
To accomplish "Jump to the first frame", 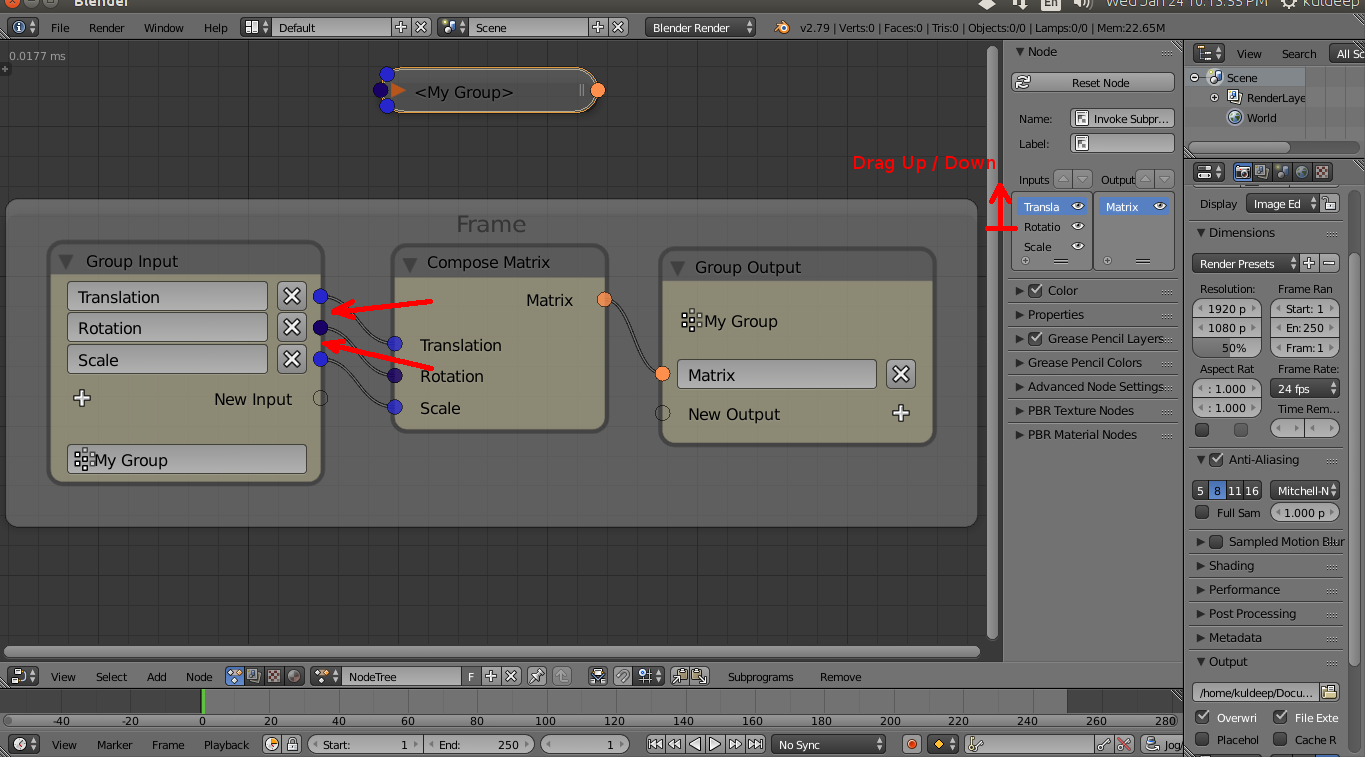I will 655,744.
